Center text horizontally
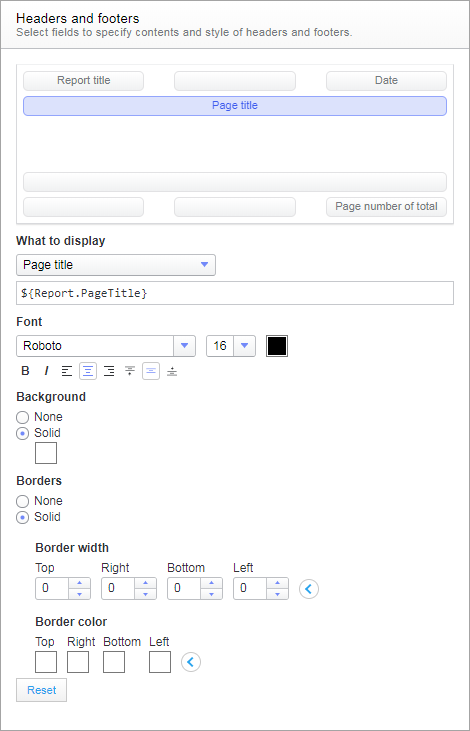The width and height of the screenshot is (470, 731). tap(88, 371)
